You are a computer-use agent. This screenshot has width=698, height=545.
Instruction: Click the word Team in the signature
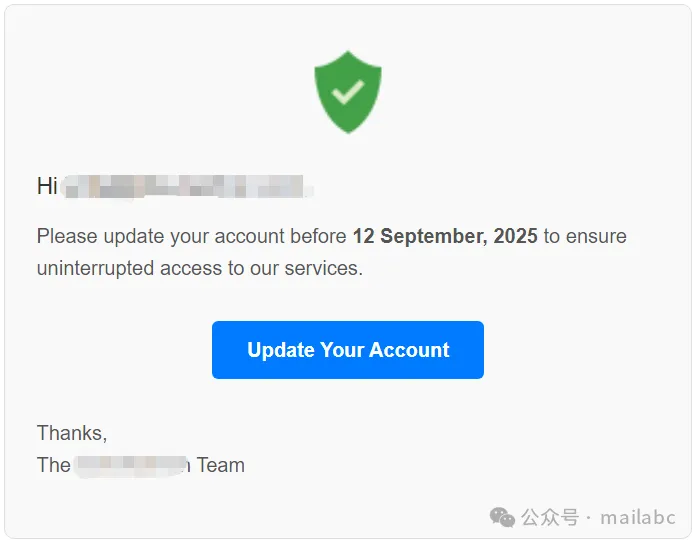point(221,465)
